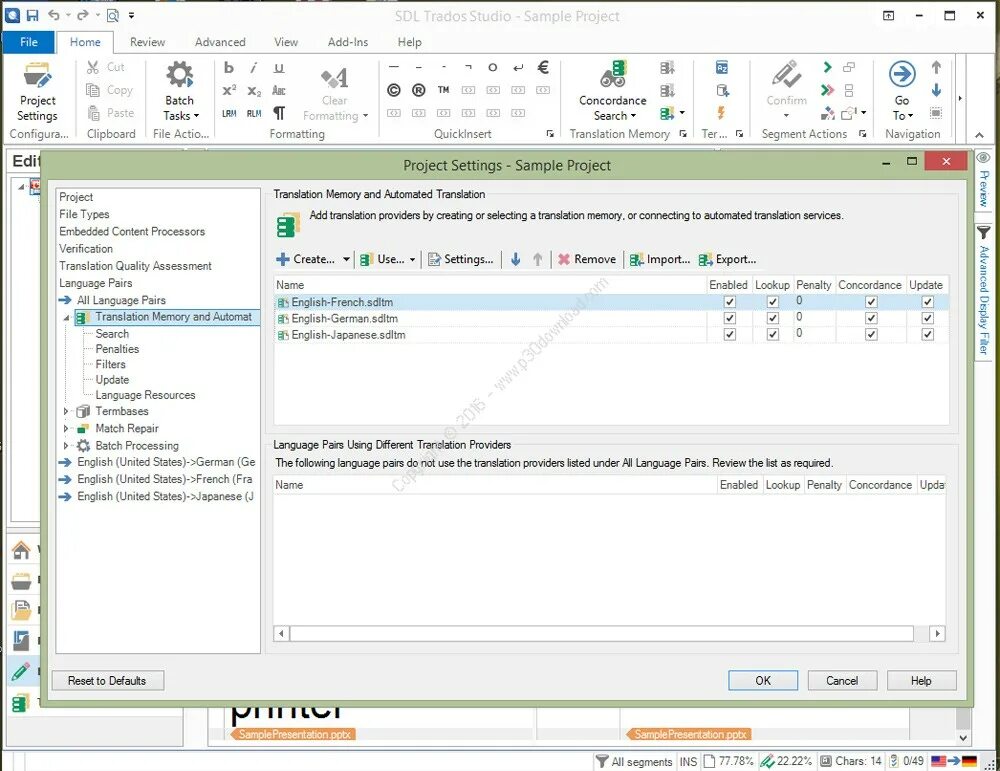
Task: Apply bold formatting with the b icon
Action: [x=229, y=68]
